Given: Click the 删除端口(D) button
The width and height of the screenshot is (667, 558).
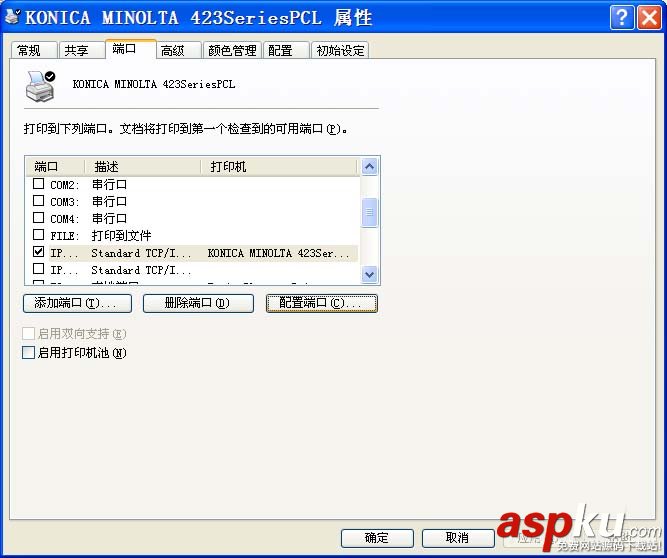Looking at the screenshot, I should [x=198, y=304].
